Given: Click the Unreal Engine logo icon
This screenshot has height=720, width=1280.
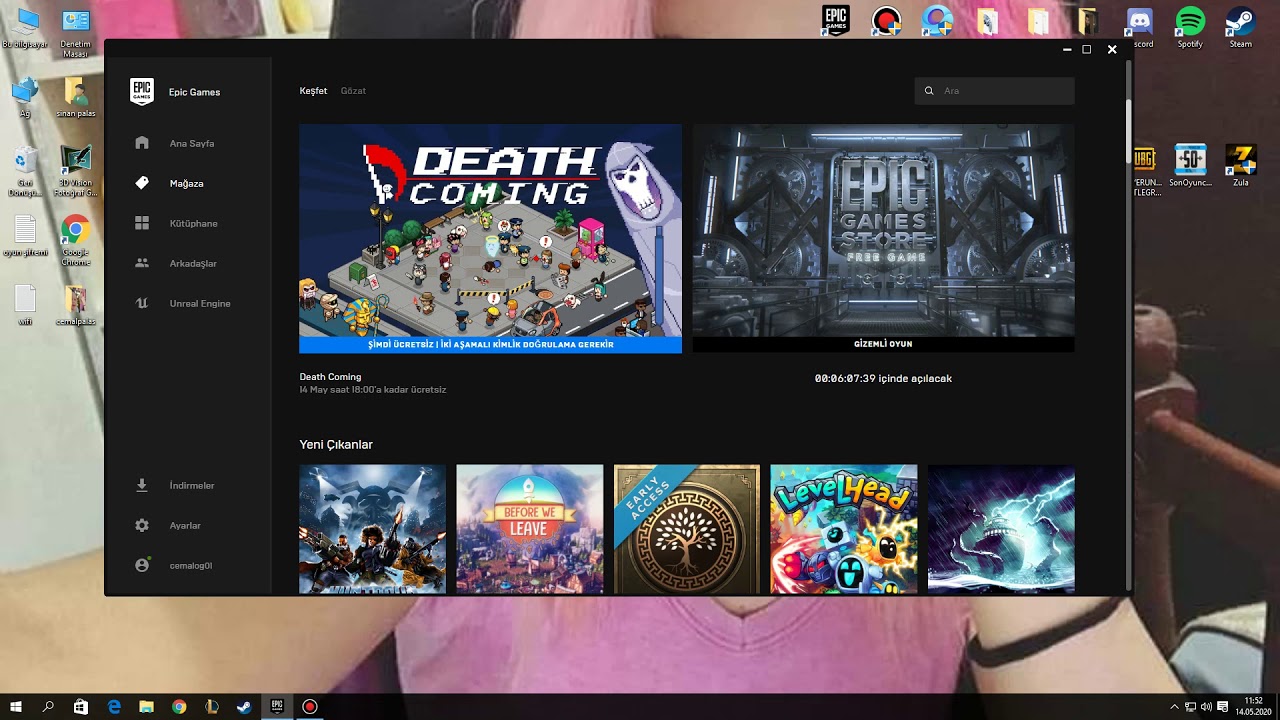Looking at the screenshot, I should point(142,303).
